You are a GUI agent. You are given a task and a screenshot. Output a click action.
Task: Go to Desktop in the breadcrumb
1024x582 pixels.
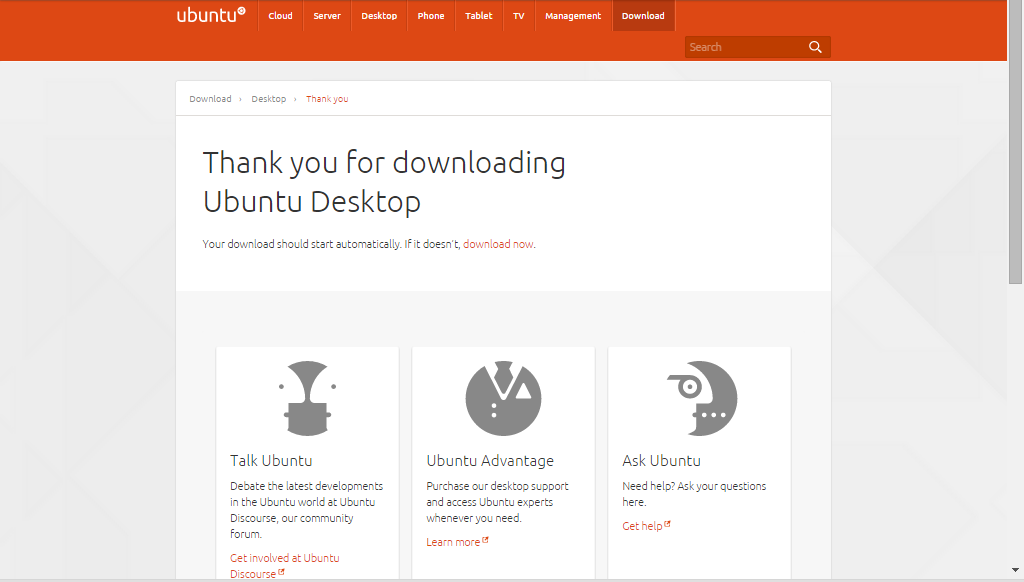pos(268,99)
